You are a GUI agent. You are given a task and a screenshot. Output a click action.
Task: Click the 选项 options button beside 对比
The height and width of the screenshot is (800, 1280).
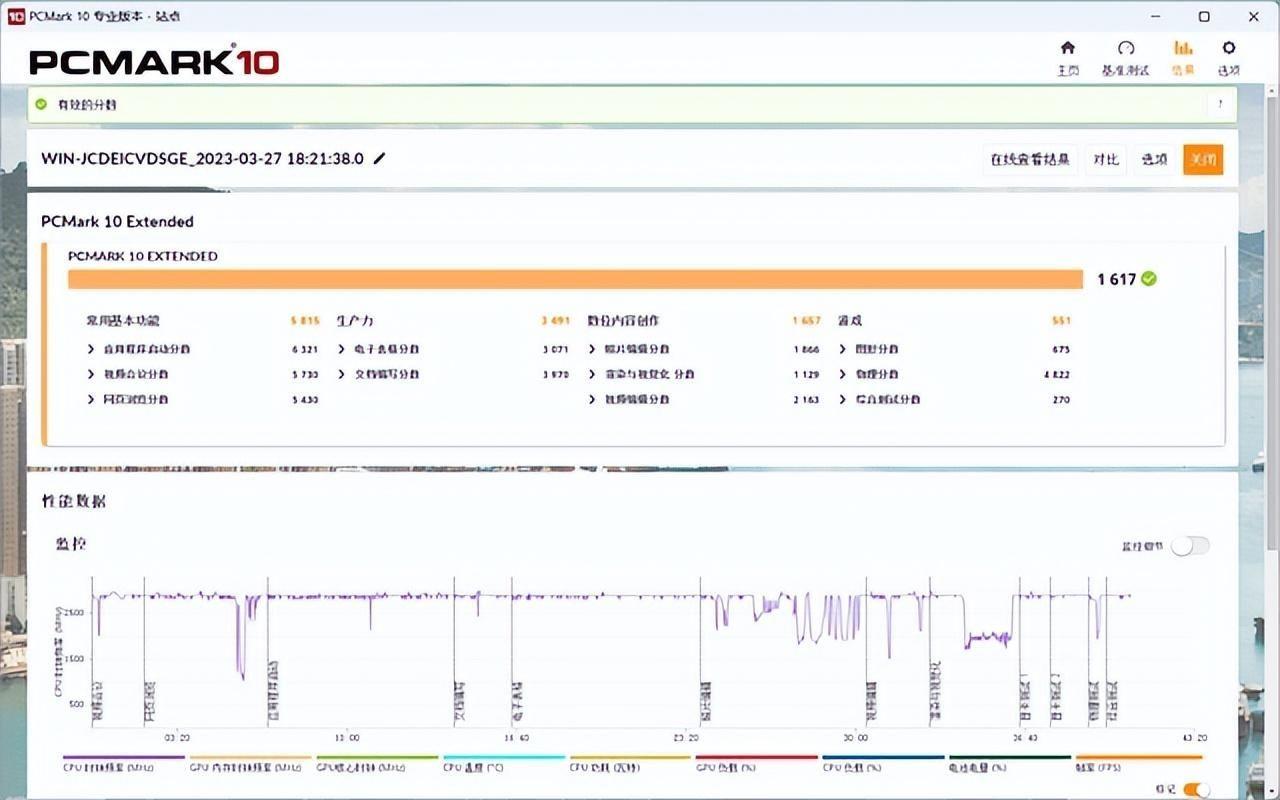[1155, 159]
